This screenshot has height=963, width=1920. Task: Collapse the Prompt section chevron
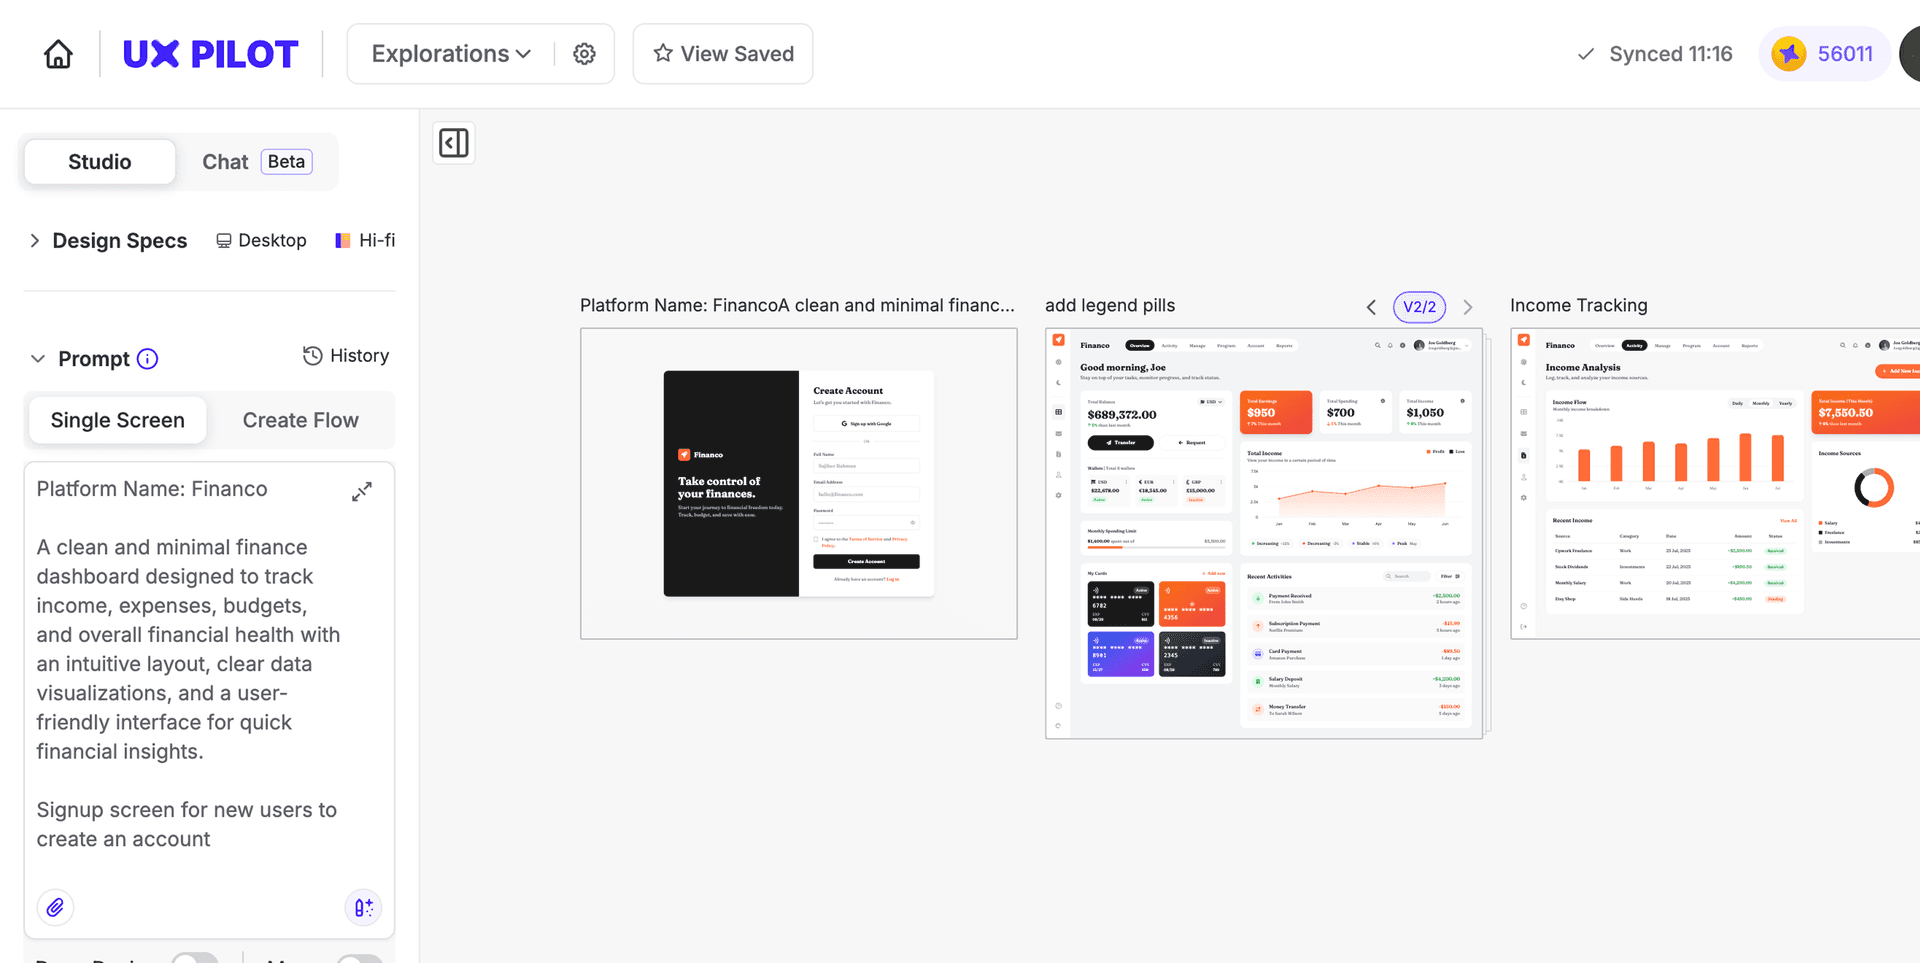point(37,358)
